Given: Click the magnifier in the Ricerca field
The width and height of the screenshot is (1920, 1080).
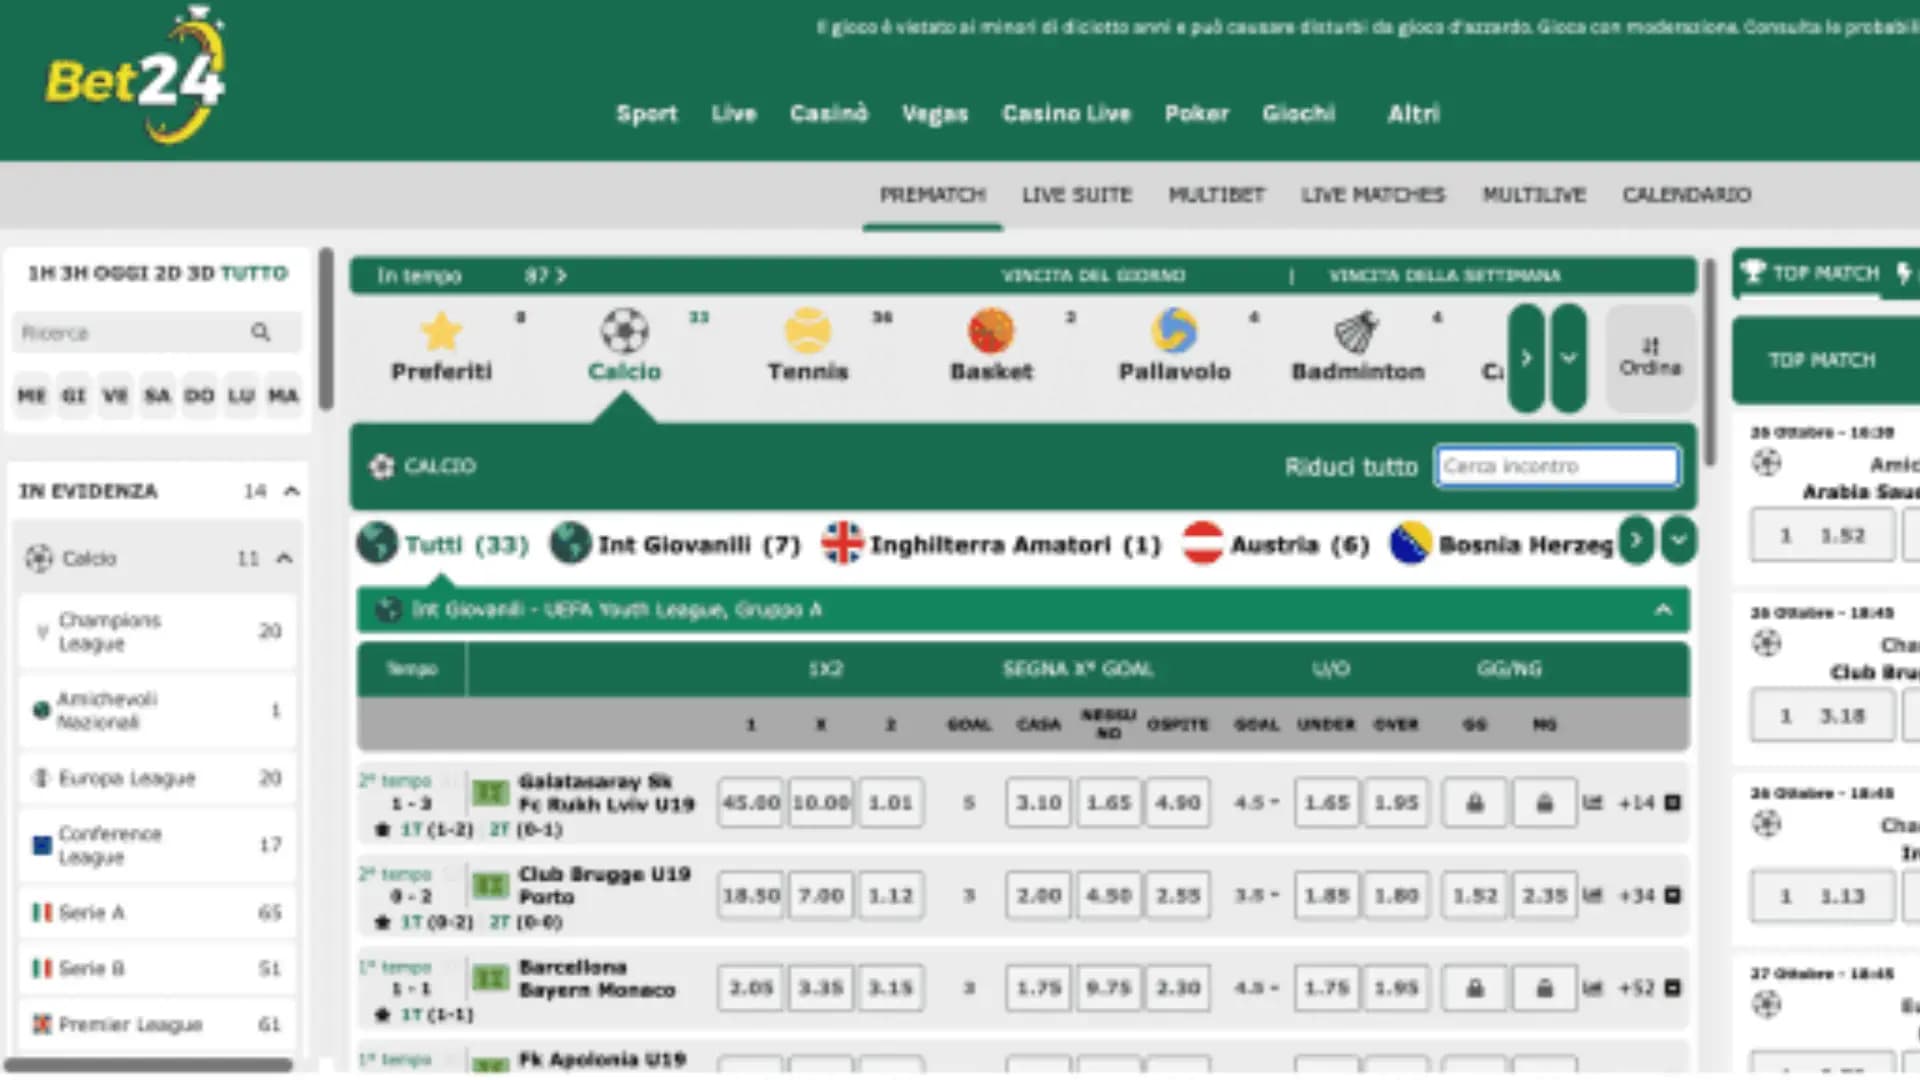Looking at the screenshot, I should 263,332.
